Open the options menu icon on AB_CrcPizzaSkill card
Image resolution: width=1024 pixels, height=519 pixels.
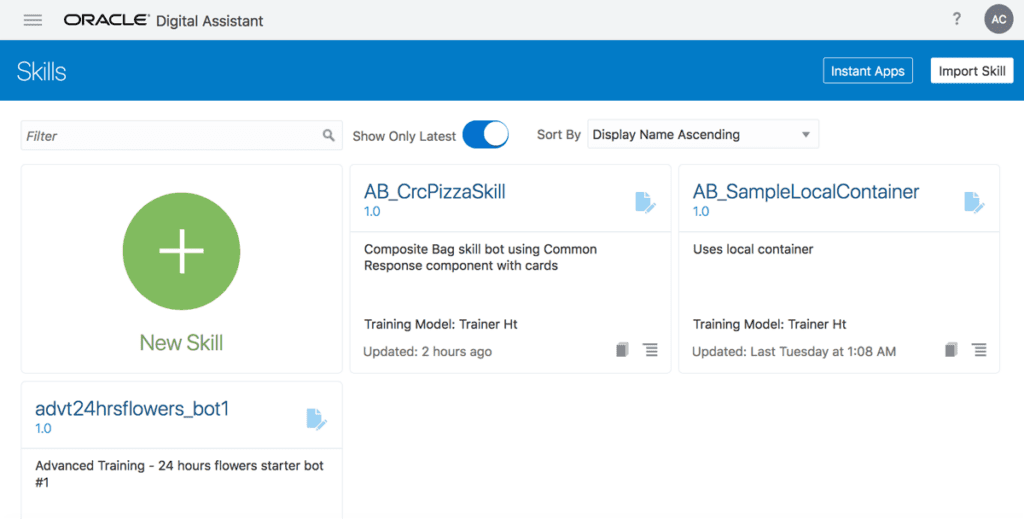tap(650, 350)
